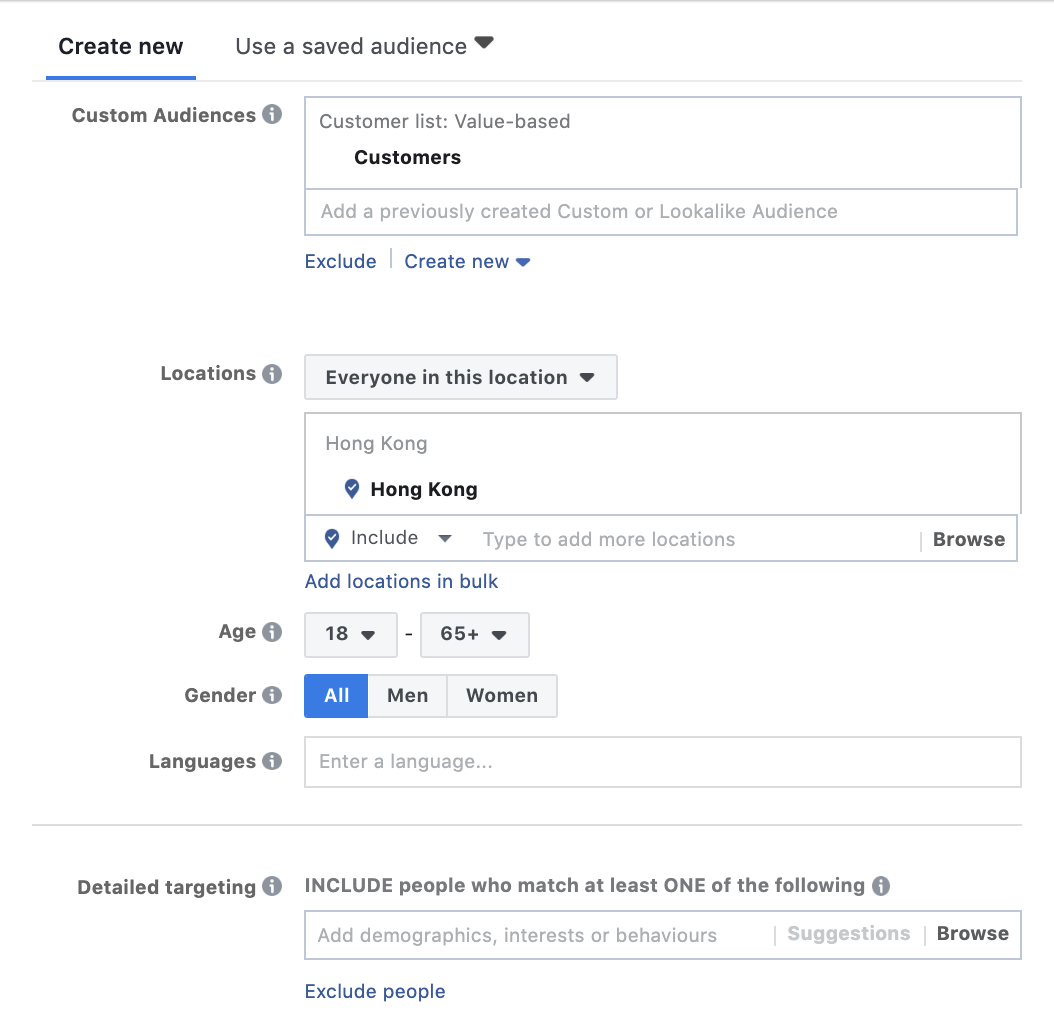The image size is (1054, 1036).
Task: Open the Include location type dropdown
Action: [389, 539]
